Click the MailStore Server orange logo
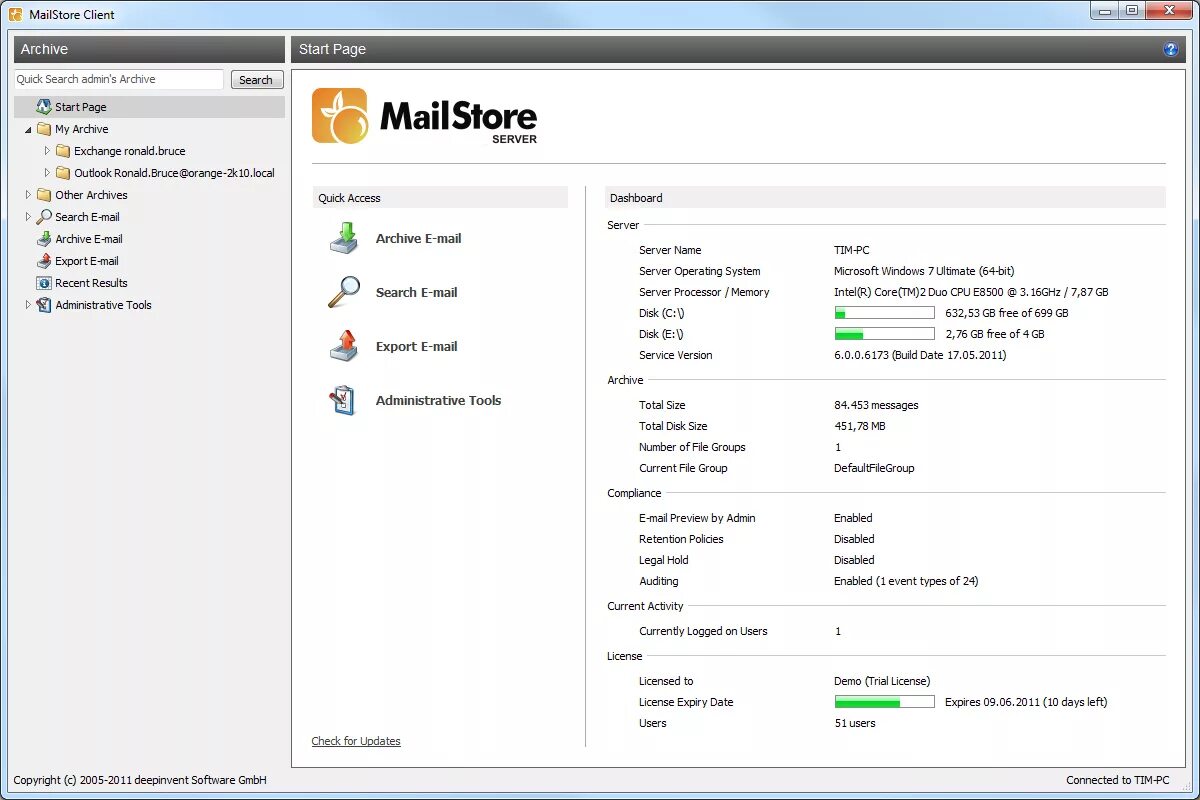The image size is (1200, 800). click(340, 116)
